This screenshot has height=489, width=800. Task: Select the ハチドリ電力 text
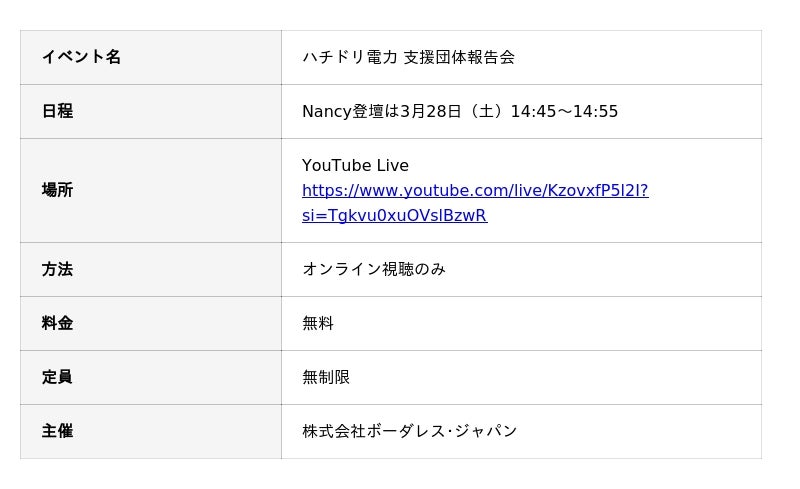coord(350,57)
